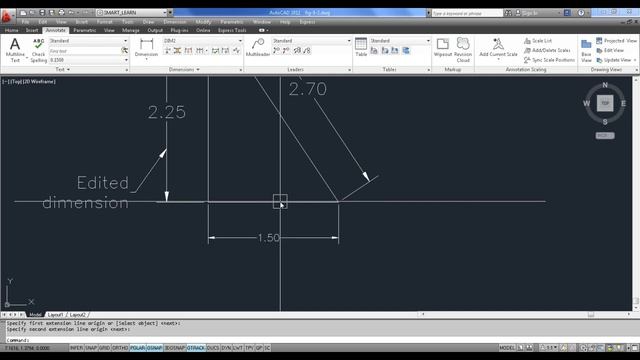Run the Check Spelling tool

(x=38, y=50)
